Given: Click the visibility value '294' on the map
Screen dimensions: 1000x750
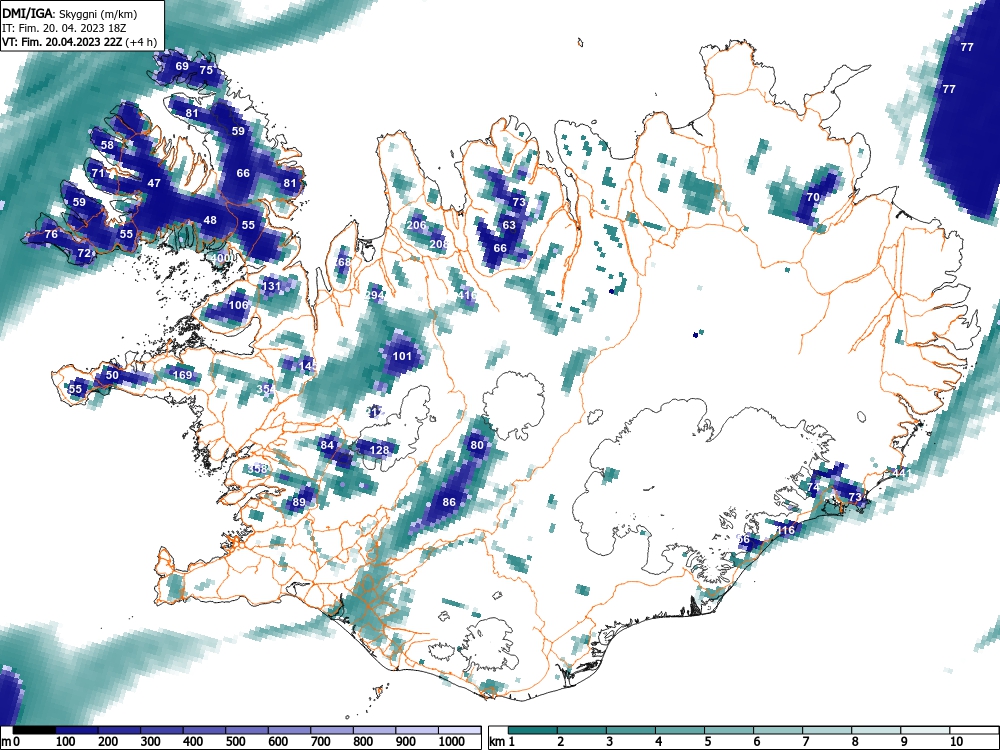Looking at the screenshot, I should [x=374, y=295].
